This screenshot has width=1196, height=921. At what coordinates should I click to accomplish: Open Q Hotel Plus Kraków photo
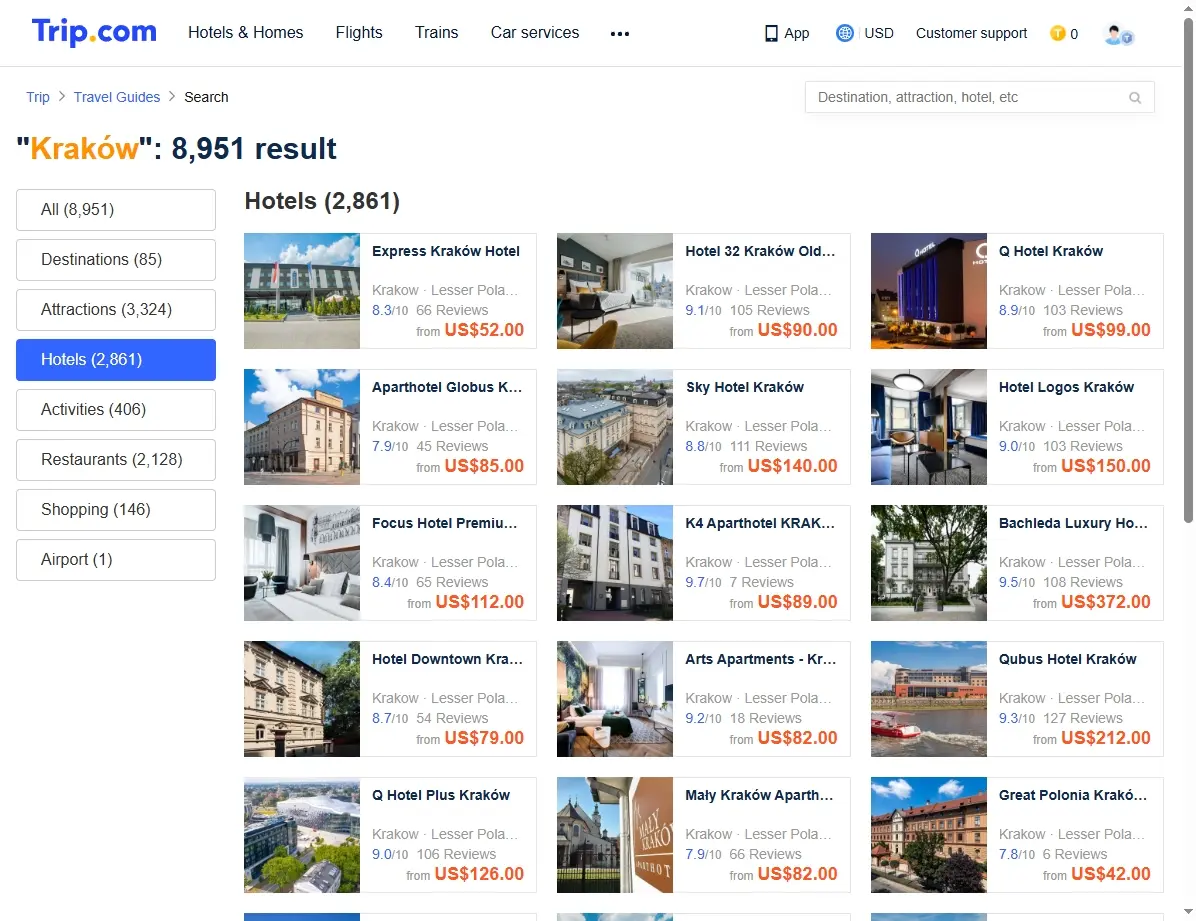(x=302, y=835)
